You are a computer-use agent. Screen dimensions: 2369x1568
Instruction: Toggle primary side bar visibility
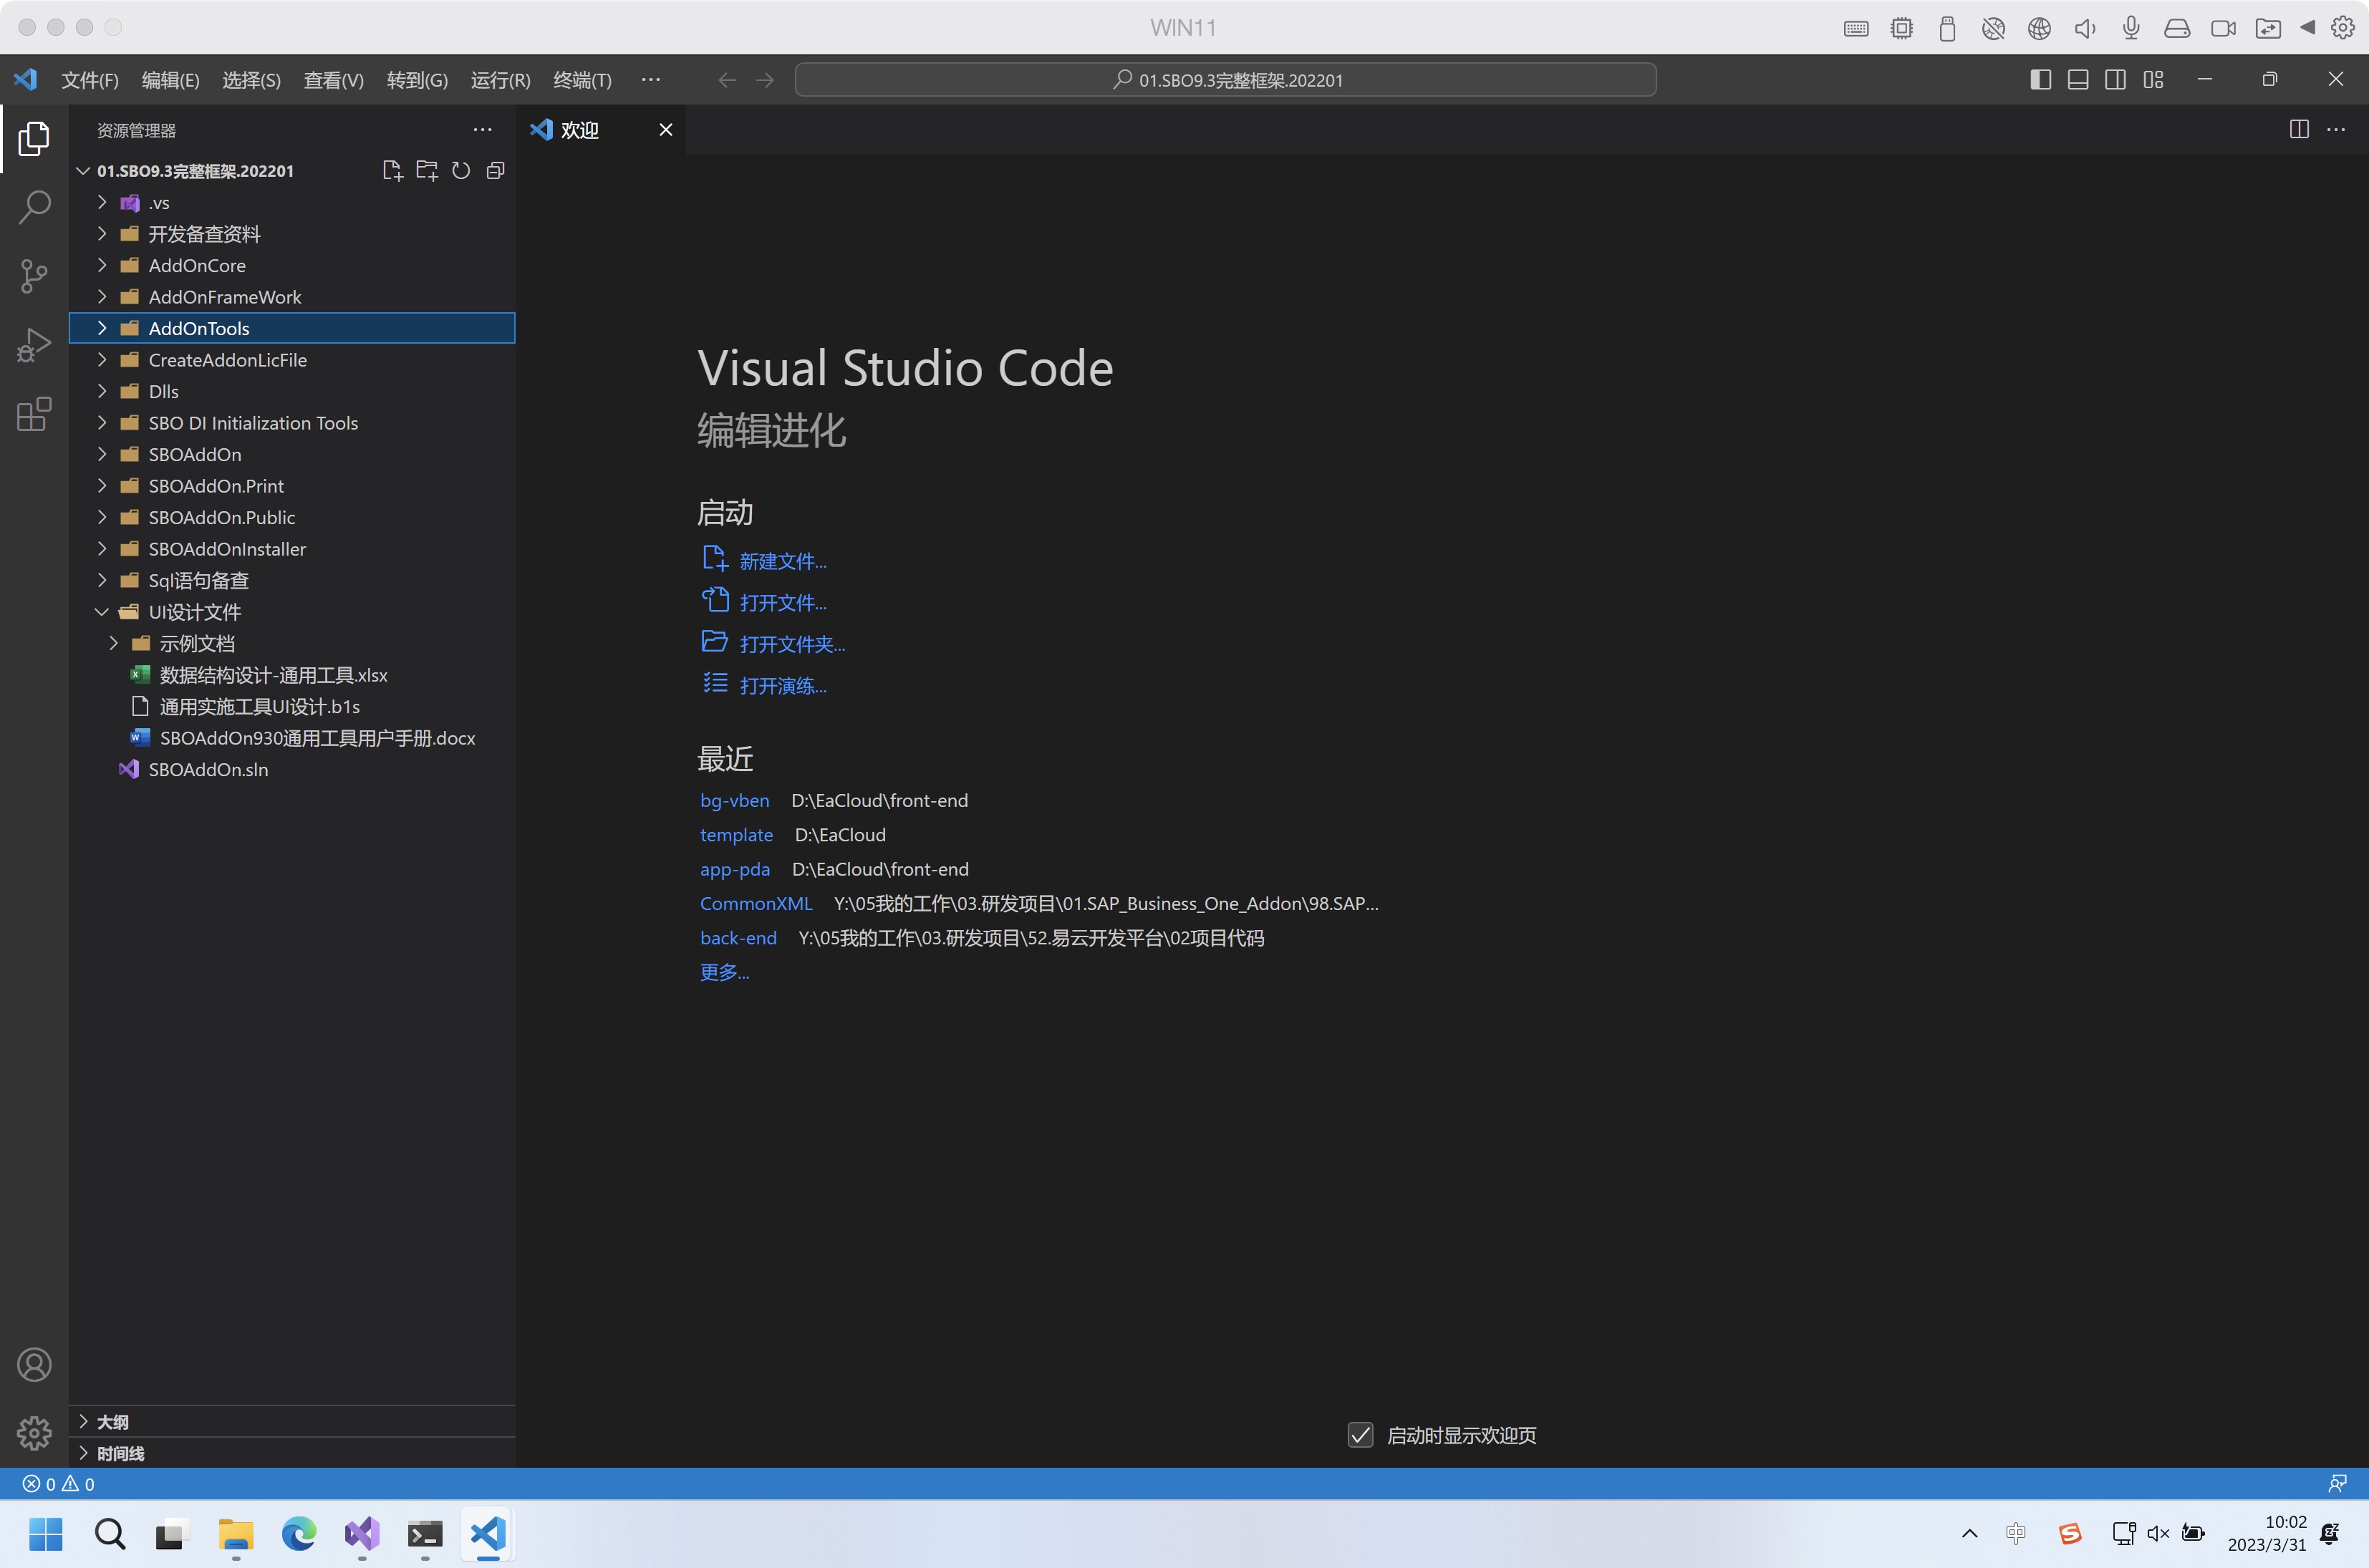click(2040, 80)
